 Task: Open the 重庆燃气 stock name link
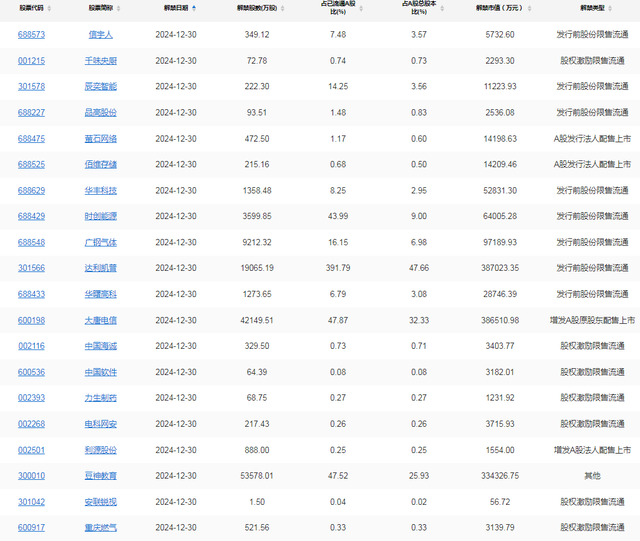(x=101, y=528)
